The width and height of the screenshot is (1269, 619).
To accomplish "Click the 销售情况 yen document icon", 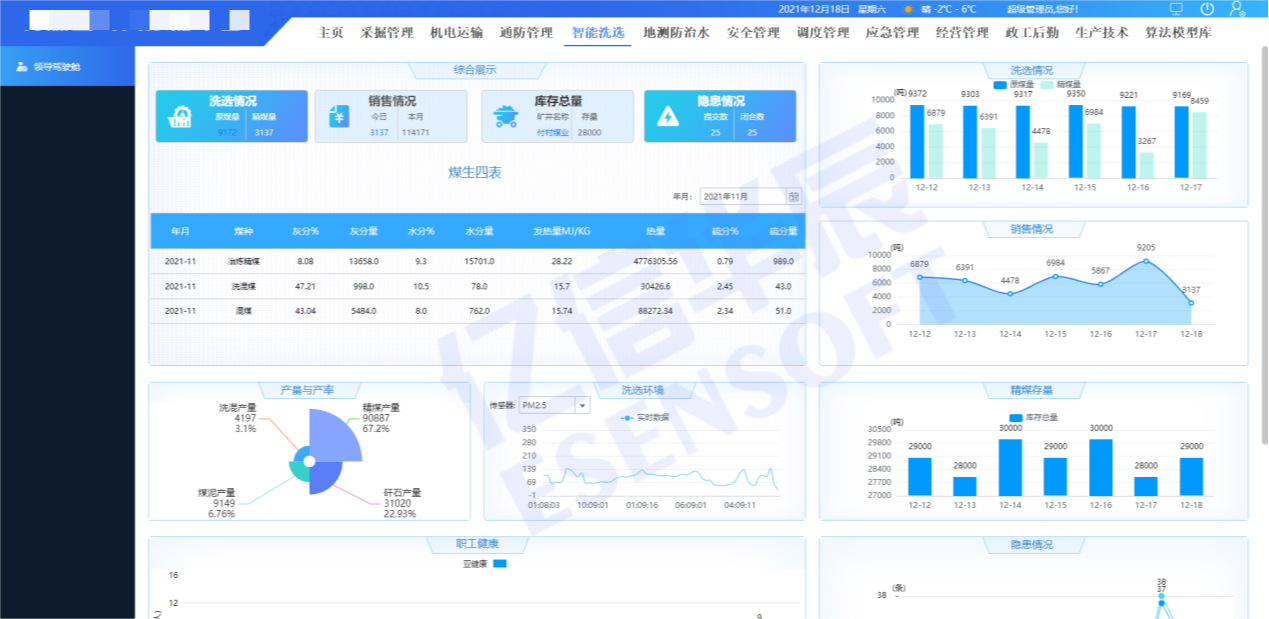I will 338,116.
